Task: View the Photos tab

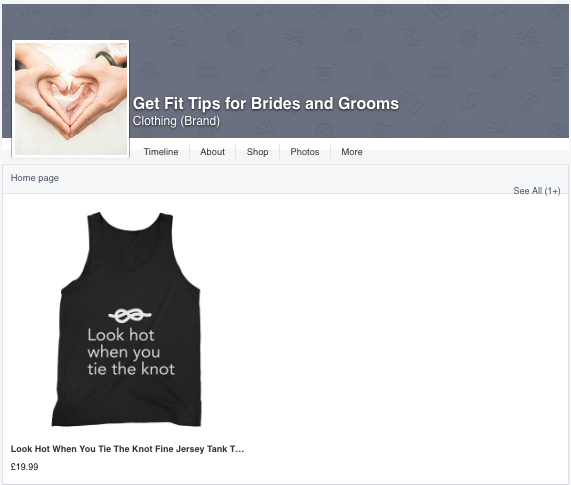Action: [x=305, y=152]
